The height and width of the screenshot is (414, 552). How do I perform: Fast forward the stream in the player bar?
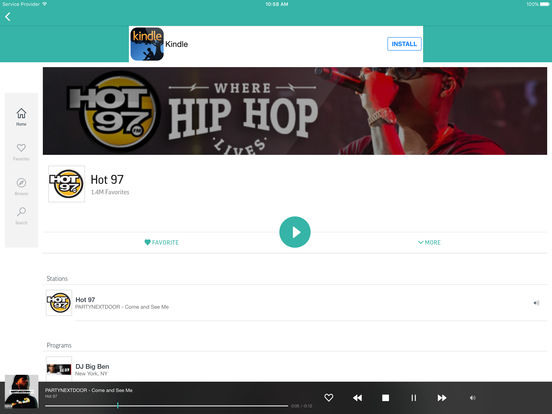(442, 398)
